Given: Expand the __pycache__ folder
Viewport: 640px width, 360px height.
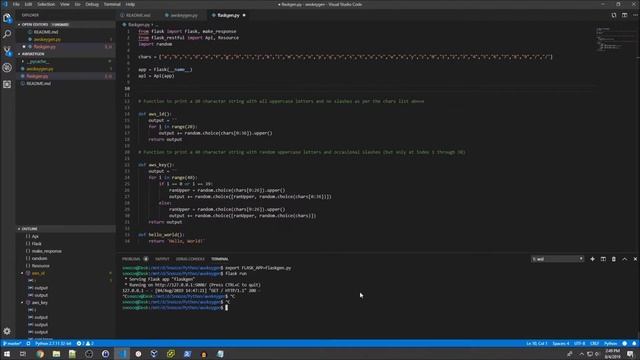Looking at the screenshot, I should point(38,61).
